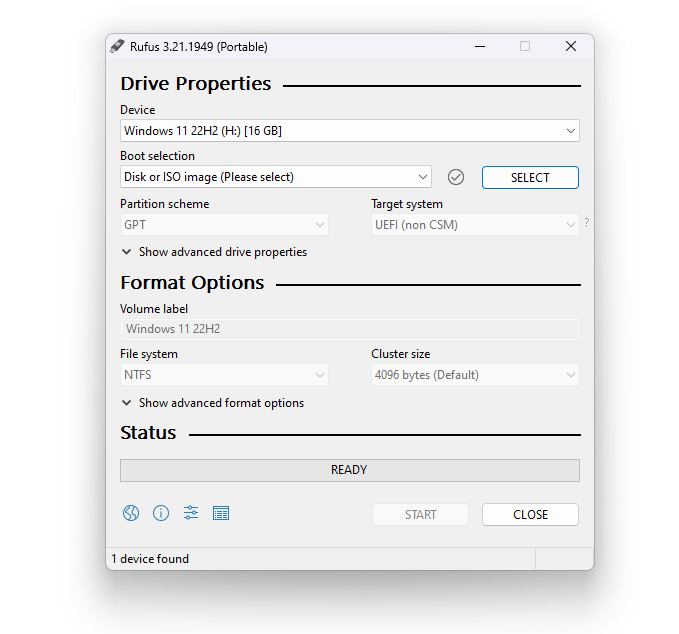Viewport: 679px width, 634px height.
Task: Open the About information icon
Action: click(161, 513)
